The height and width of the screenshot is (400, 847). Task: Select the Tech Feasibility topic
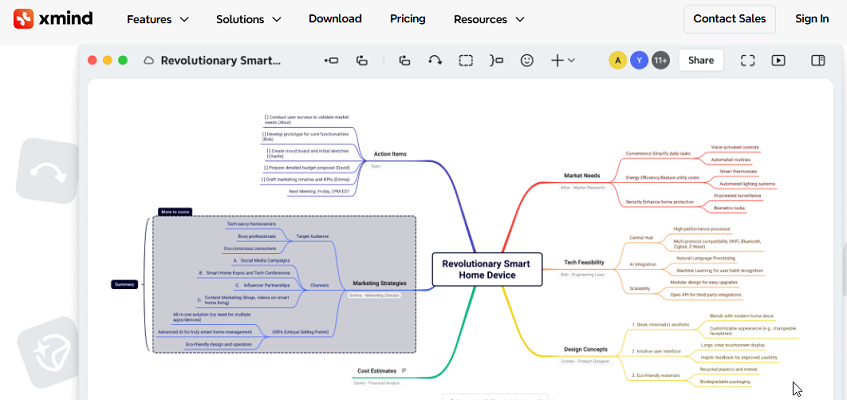[x=584, y=263]
